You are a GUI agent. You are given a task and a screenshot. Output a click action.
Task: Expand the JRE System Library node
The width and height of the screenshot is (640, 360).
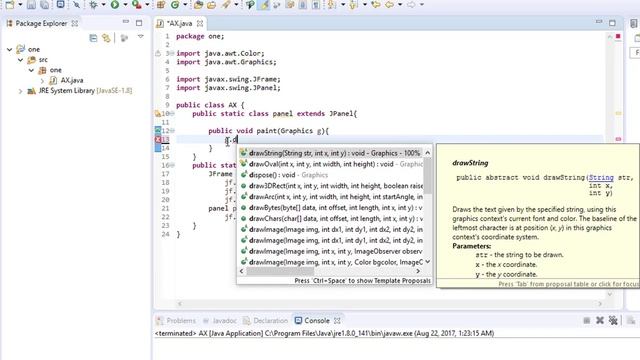point(20,91)
